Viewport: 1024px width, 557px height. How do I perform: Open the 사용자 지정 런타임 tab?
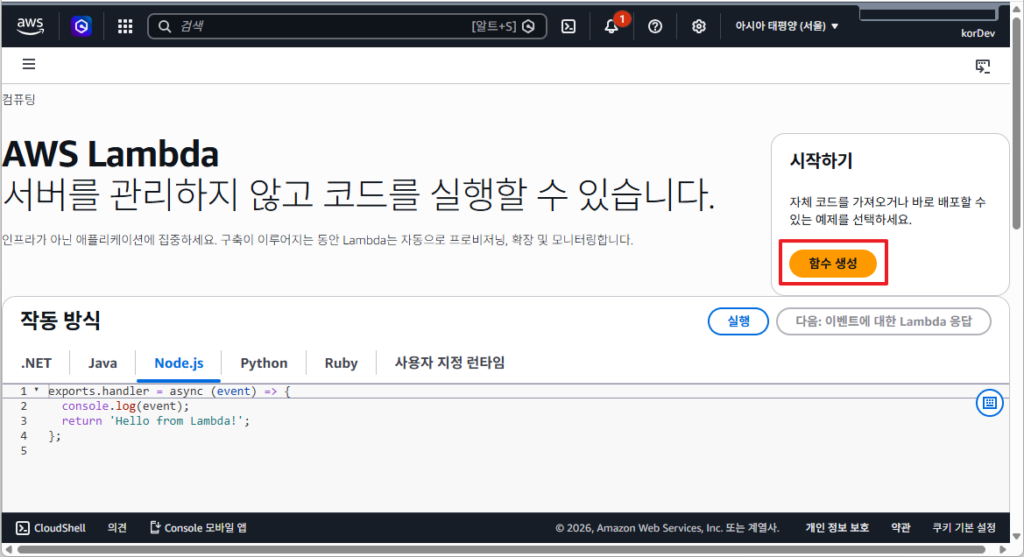pos(449,363)
